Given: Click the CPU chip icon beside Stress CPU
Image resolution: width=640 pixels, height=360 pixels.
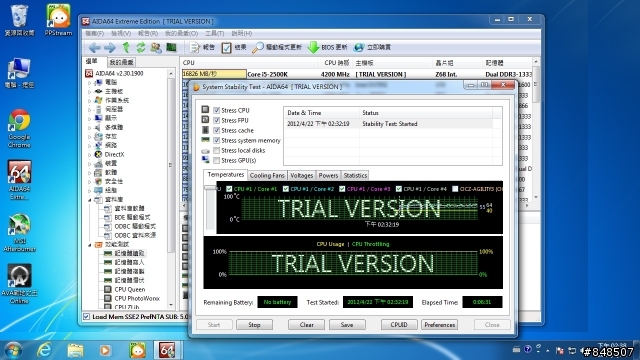Looking at the screenshot, I should pyautogui.click(x=205, y=110).
